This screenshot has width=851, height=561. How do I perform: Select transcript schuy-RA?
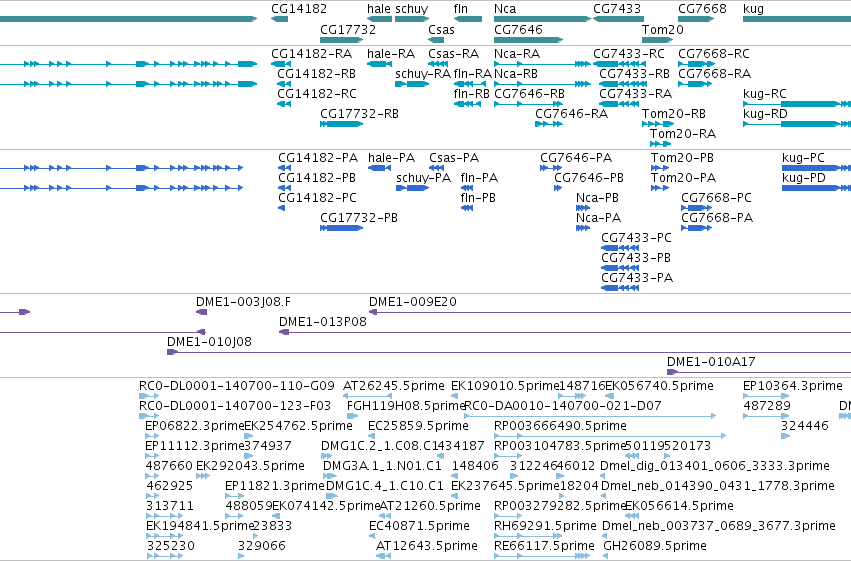coord(423,74)
